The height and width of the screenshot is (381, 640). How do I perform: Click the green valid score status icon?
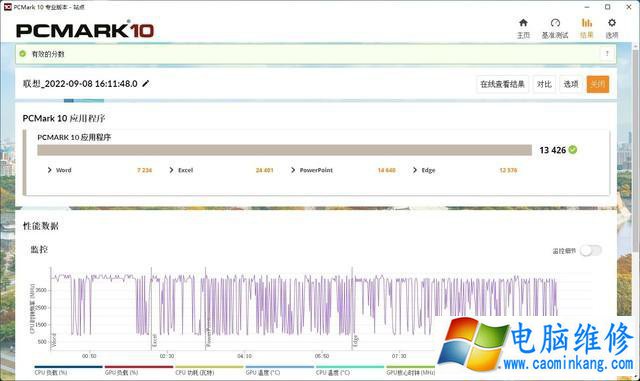[x=23, y=53]
